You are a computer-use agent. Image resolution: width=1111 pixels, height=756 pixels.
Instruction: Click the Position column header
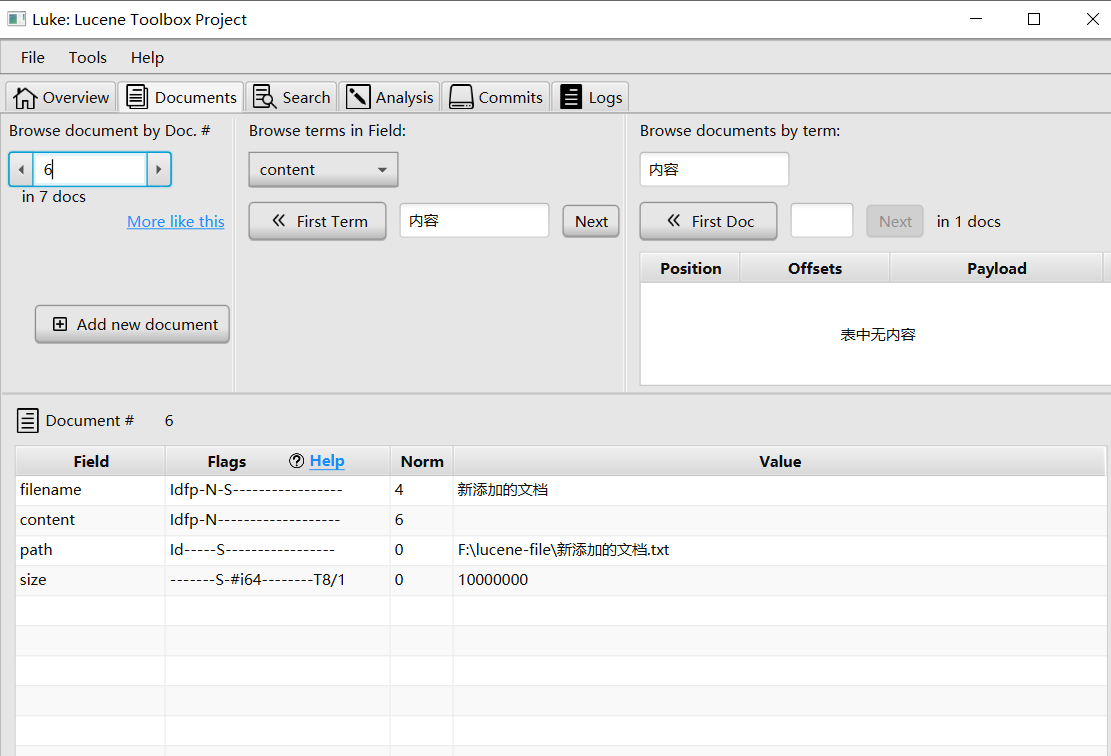pyautogui.click(x=691, y=269)
